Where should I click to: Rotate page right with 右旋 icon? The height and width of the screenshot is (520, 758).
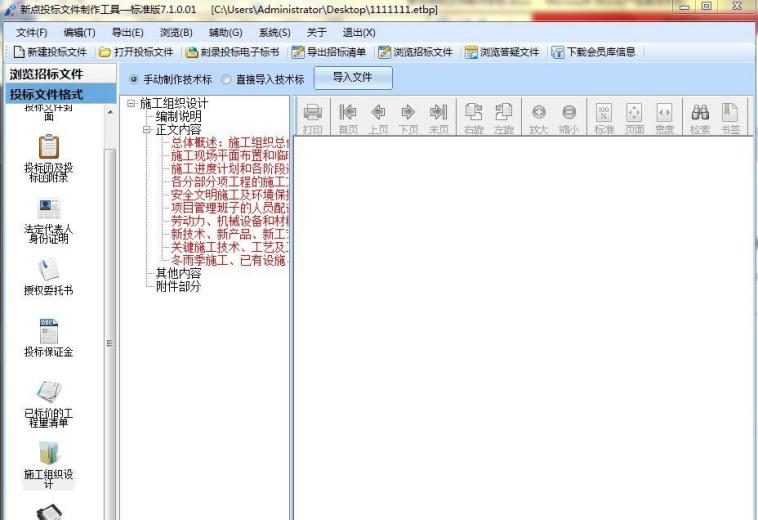(x=473, y=112)
